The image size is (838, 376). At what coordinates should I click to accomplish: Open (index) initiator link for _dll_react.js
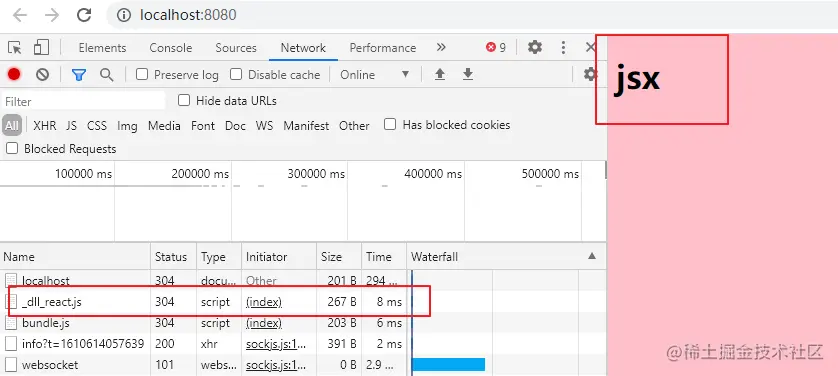pos(264,302)
